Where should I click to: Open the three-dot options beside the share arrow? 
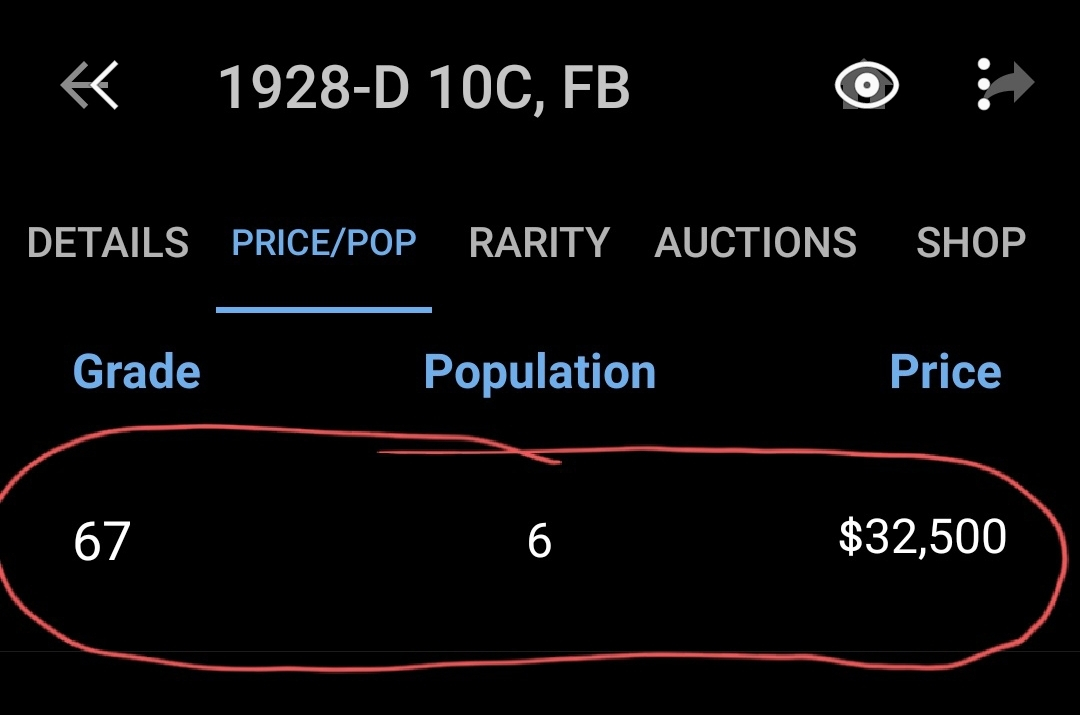tap(984, 84)
